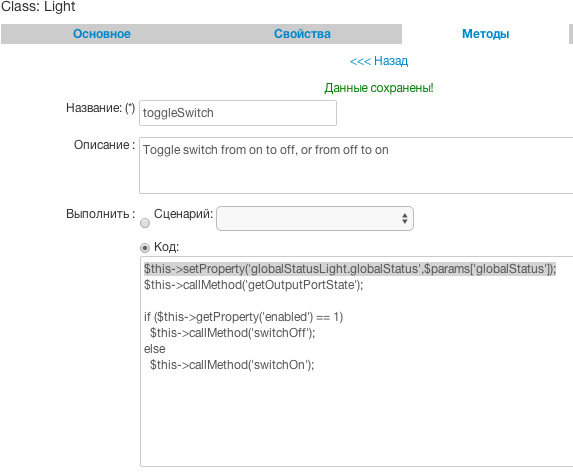The width and height of the screenshot is (573, 476).
Task: Select the Методы tab
Action: click(485, 34)
